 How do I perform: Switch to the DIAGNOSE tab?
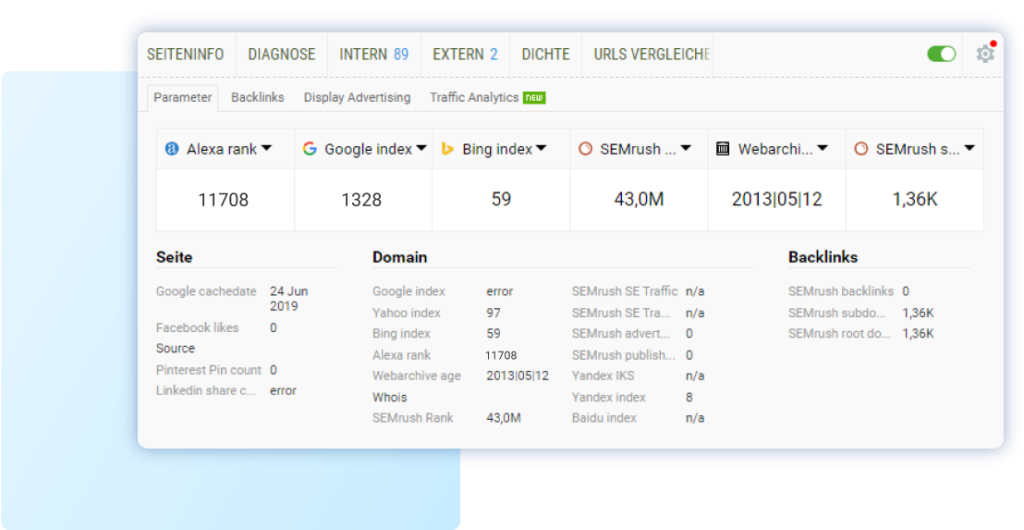point(281,54)
